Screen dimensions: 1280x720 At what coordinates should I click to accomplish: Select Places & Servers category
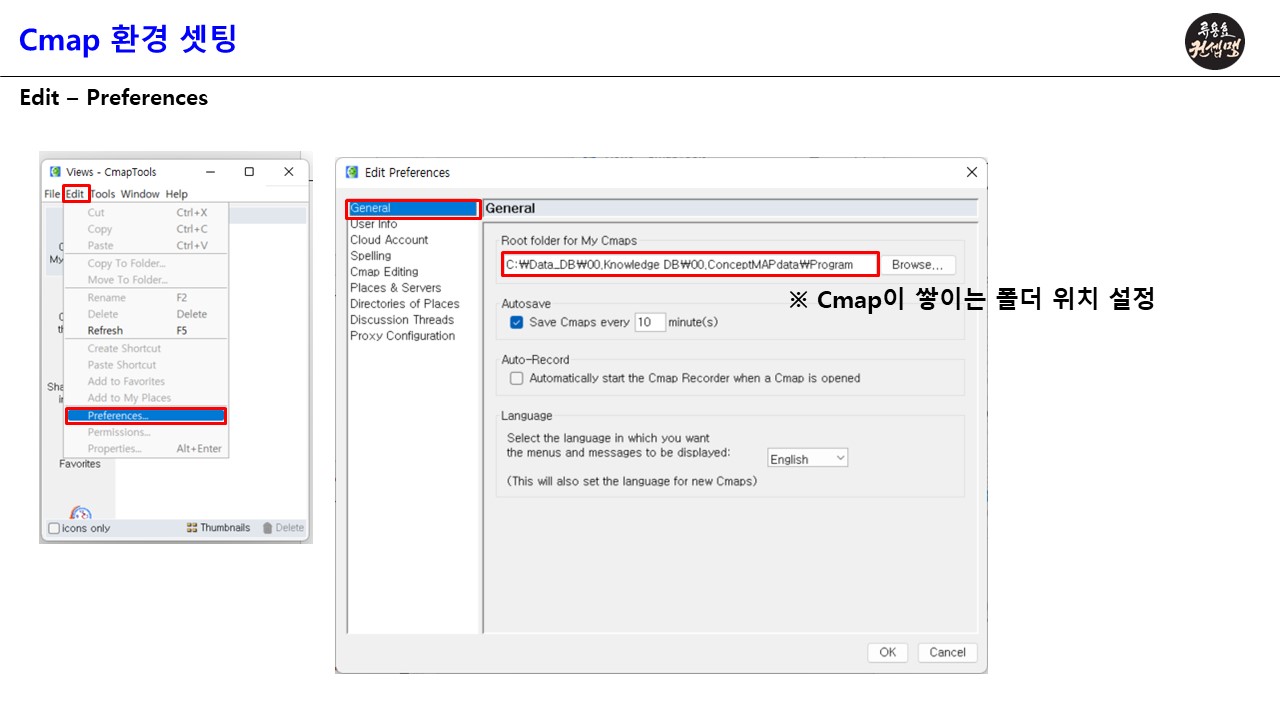[395, 288]
